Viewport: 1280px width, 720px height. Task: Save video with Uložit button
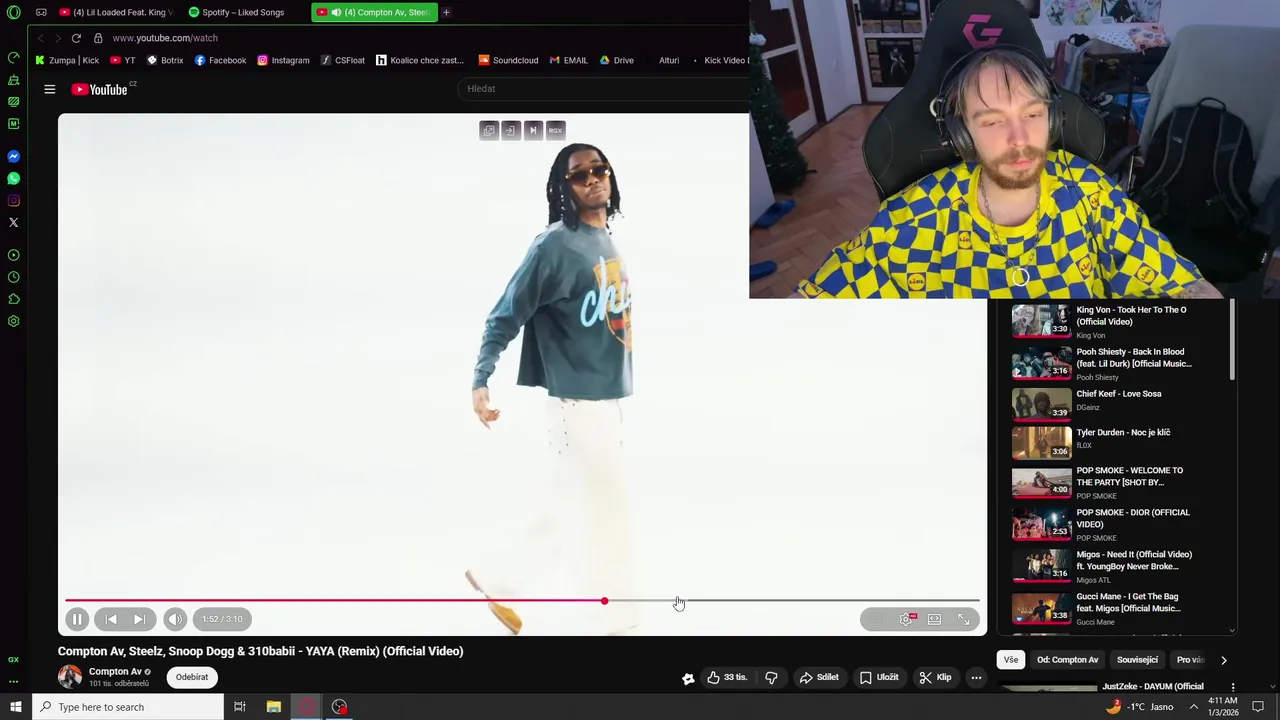point(879,677)
